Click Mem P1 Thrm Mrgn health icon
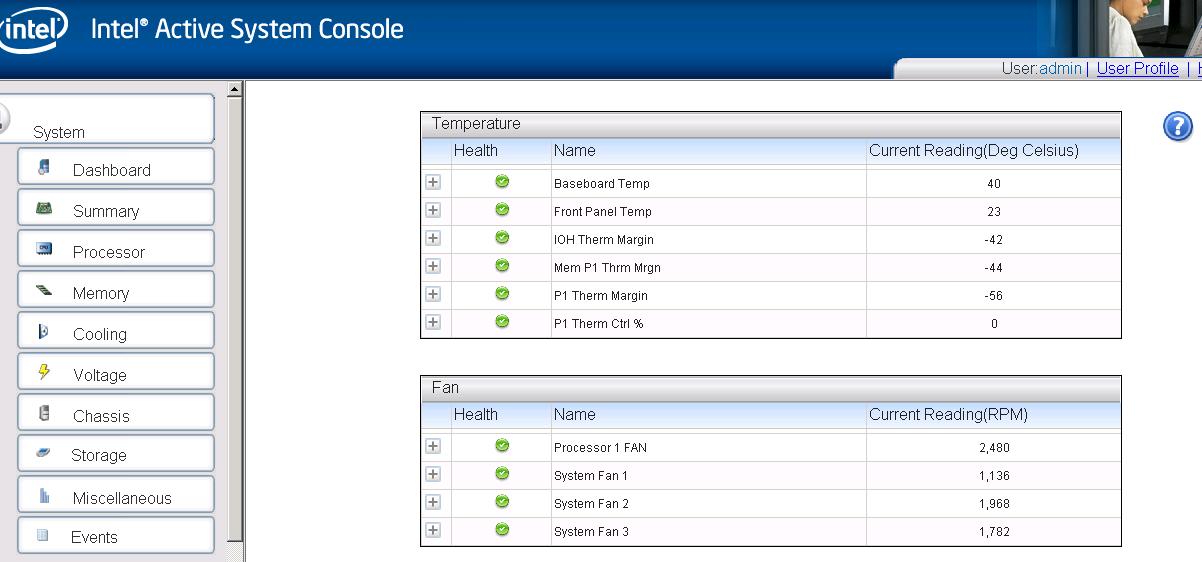1202x562 pixels. pyautogui.click(x=502, y=266)
